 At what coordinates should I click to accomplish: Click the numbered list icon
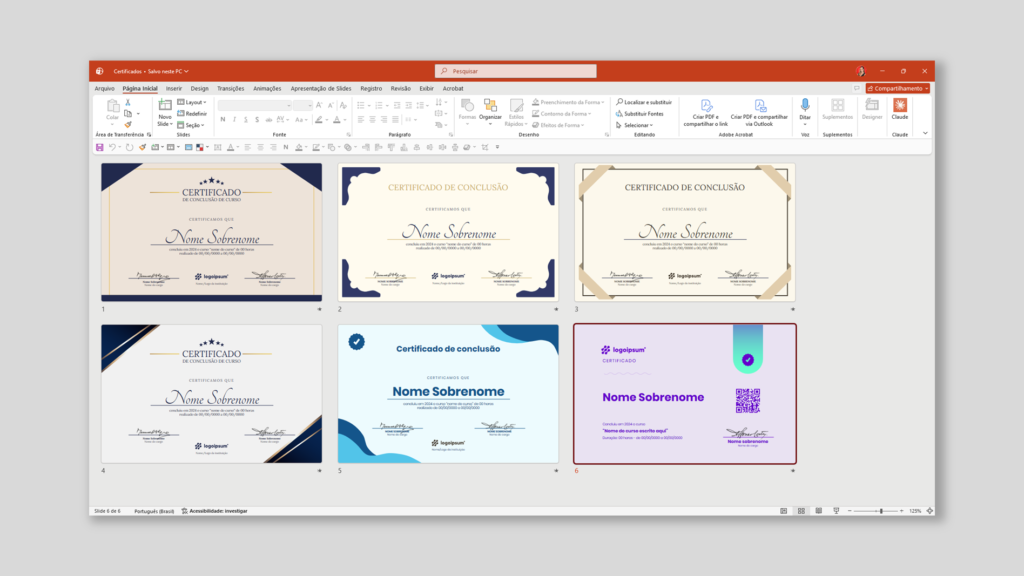[x=379, y=105]
